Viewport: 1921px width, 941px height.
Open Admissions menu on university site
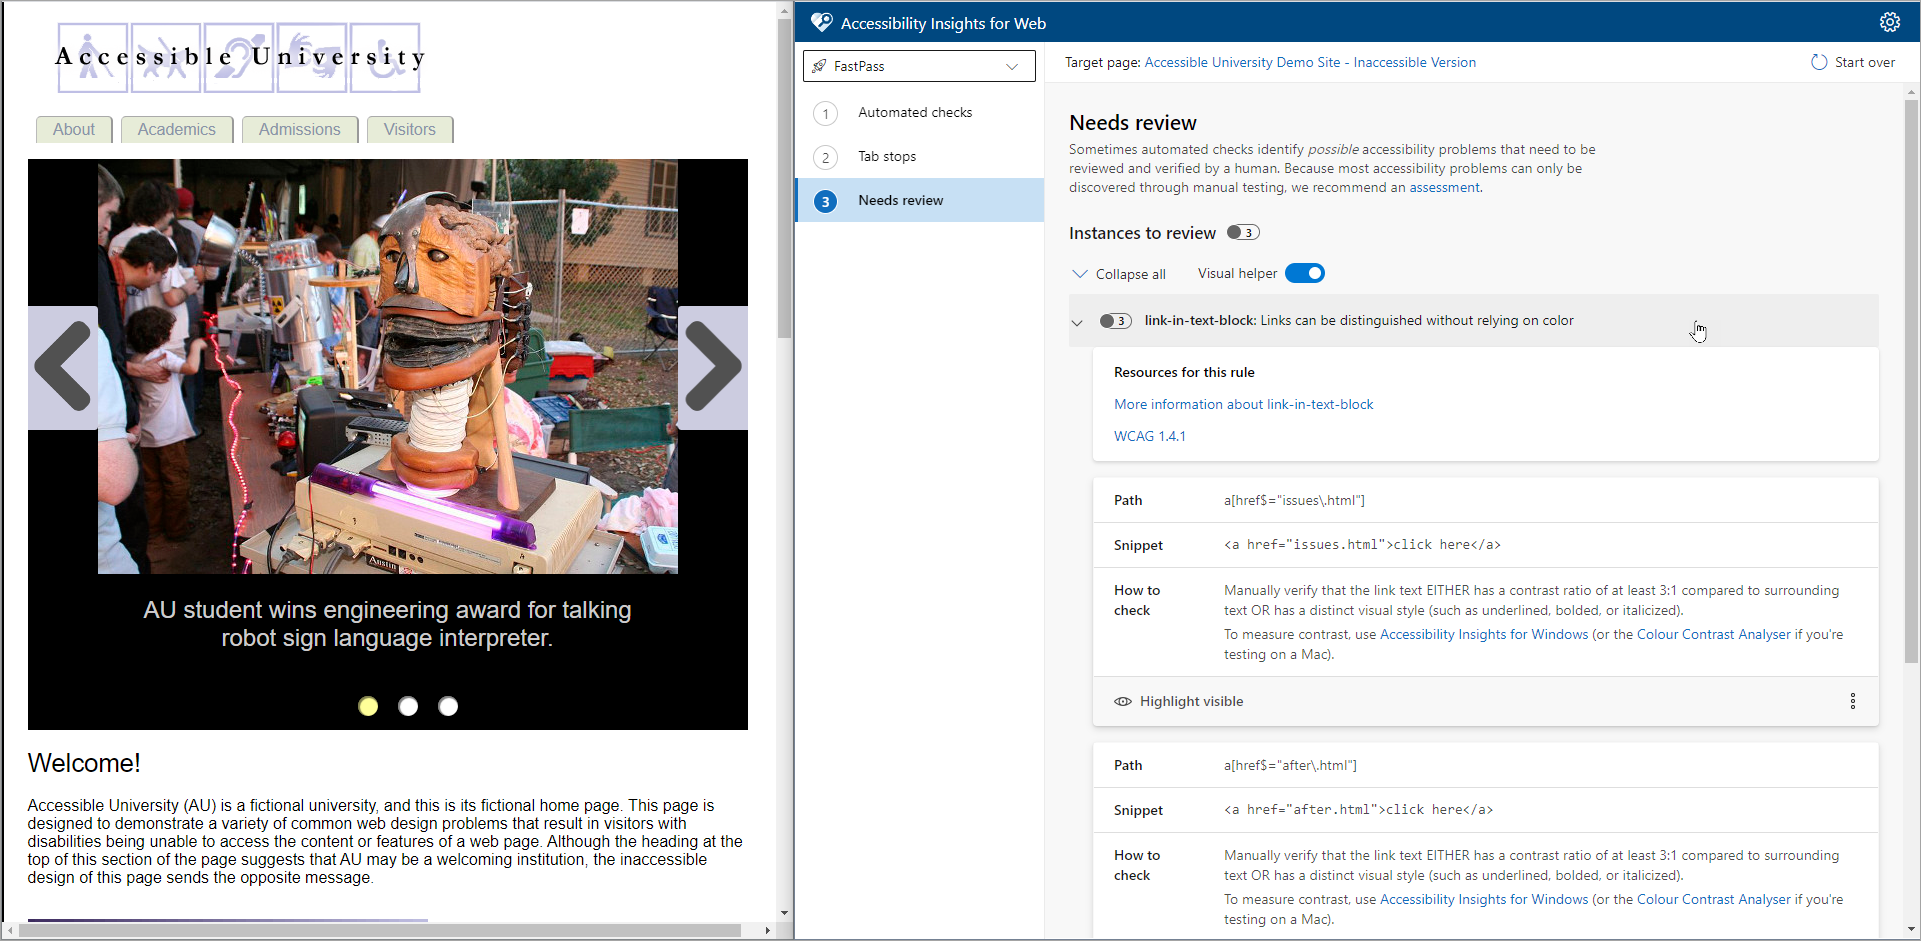300,129
